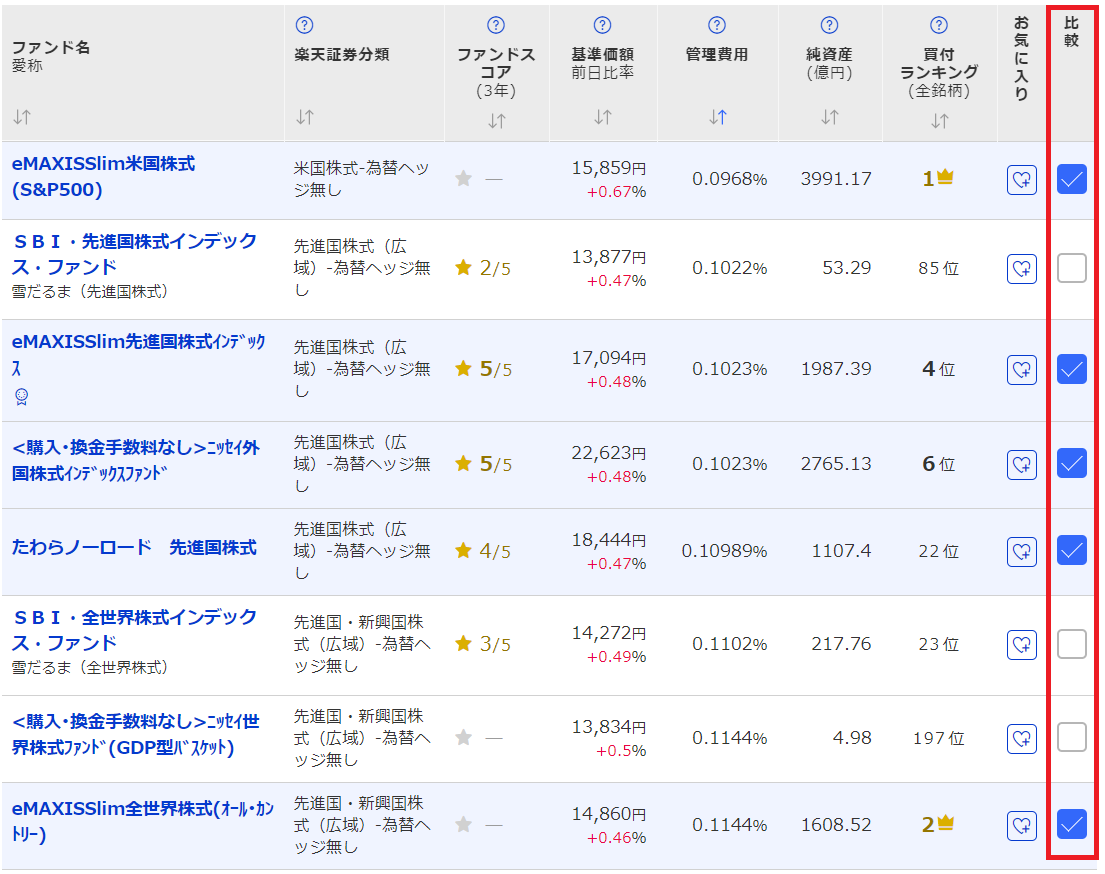The image size is (1105, 874).
Task: Check compare box for ＳＢＩ・先進国株式インデックス・ファンド
Action: (1072, 268)
